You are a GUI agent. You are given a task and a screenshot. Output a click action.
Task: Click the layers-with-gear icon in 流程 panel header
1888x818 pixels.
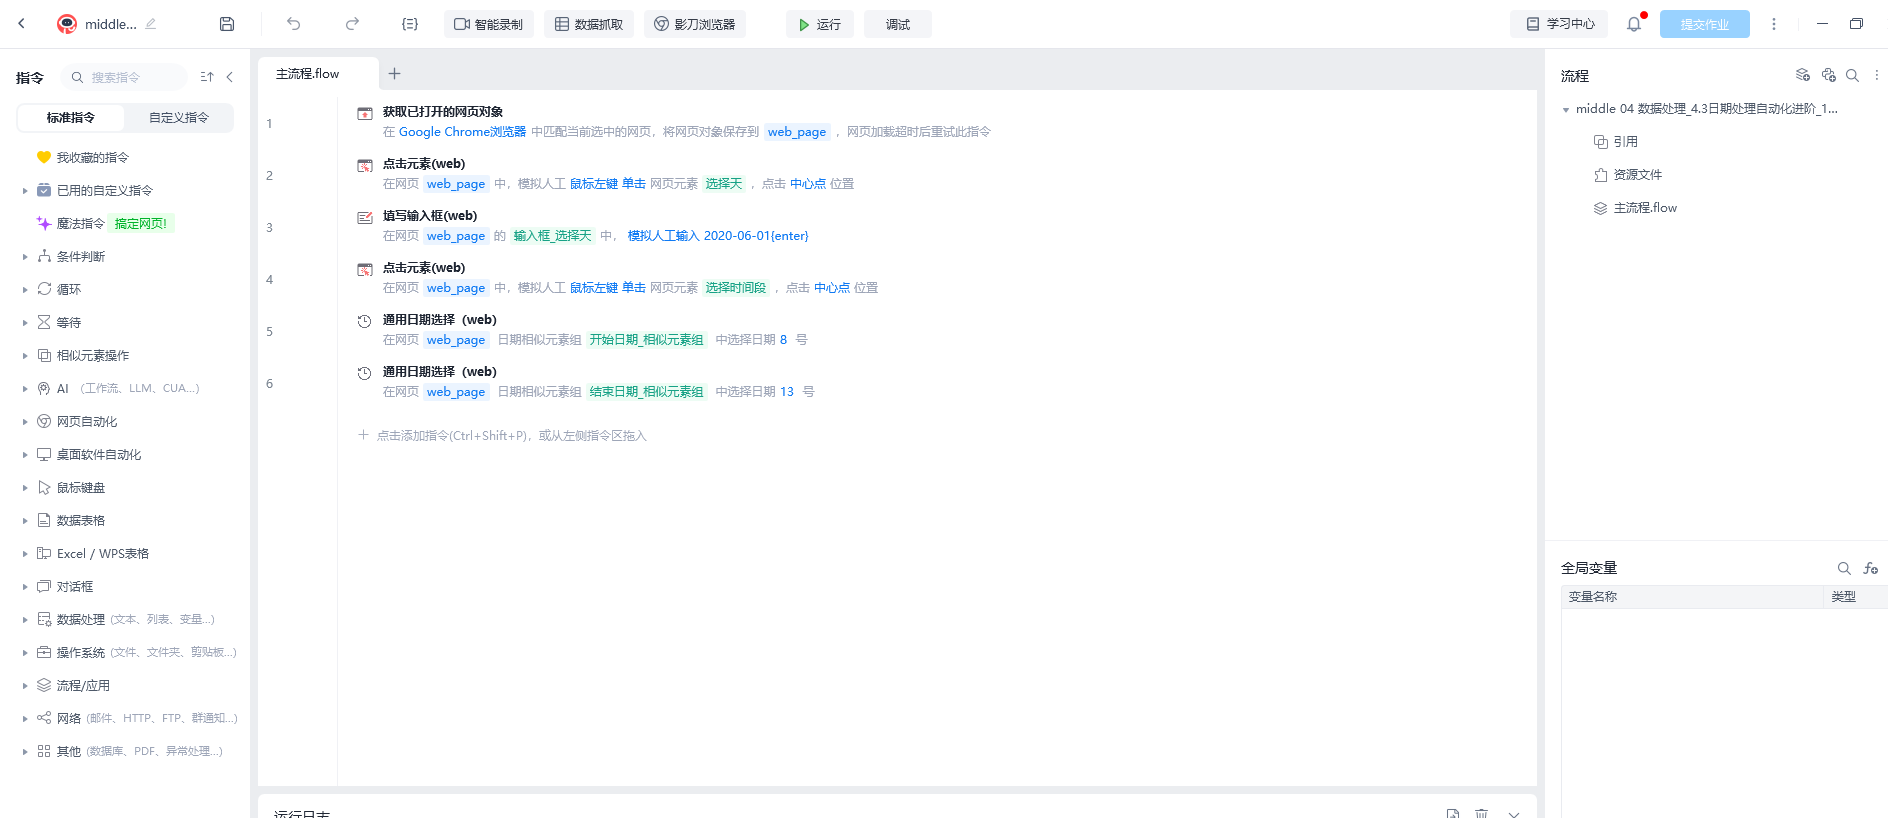(1803, 75)
